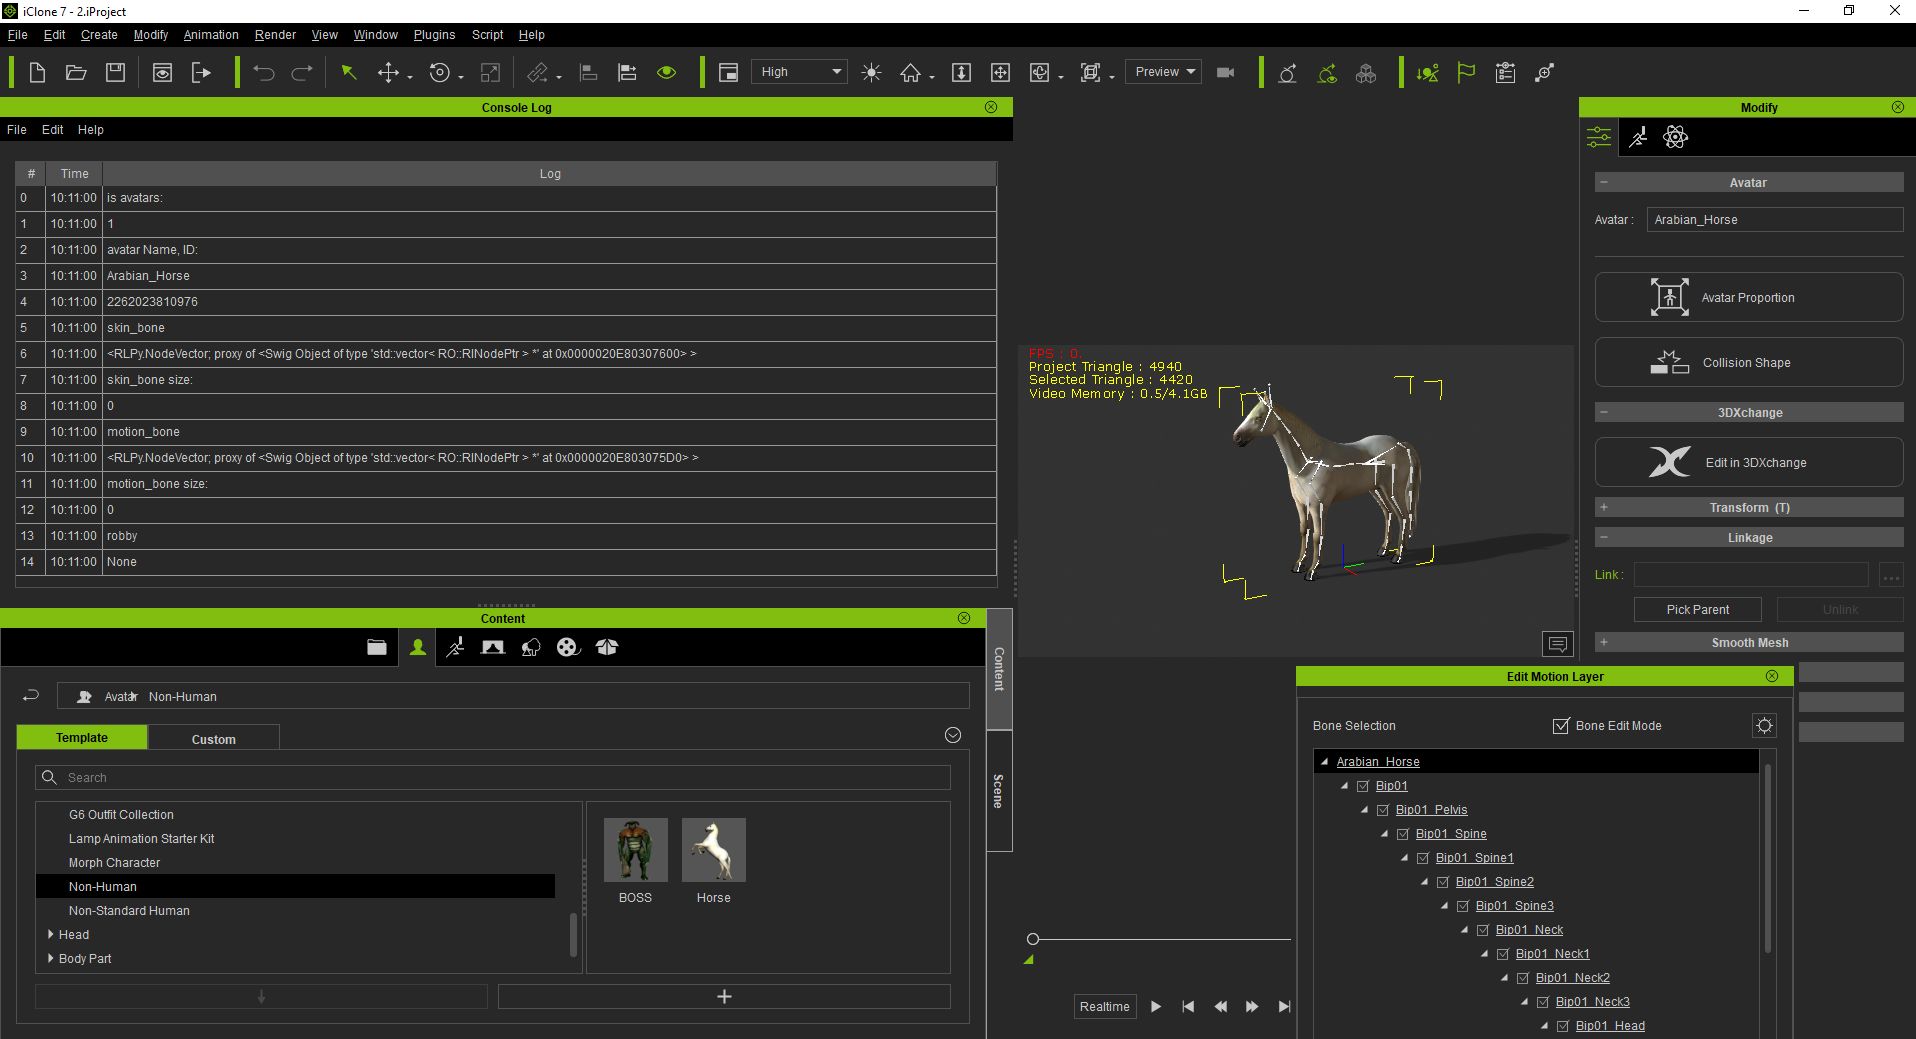Switch to the Custom tab in Content

pos(214,738)
